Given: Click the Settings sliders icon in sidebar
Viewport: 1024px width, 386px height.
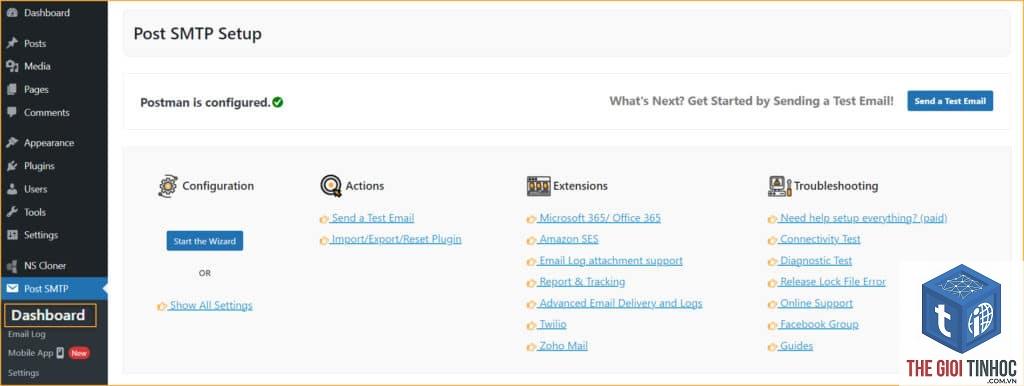Looking at the screenshot, I should (x=11, y=234).
